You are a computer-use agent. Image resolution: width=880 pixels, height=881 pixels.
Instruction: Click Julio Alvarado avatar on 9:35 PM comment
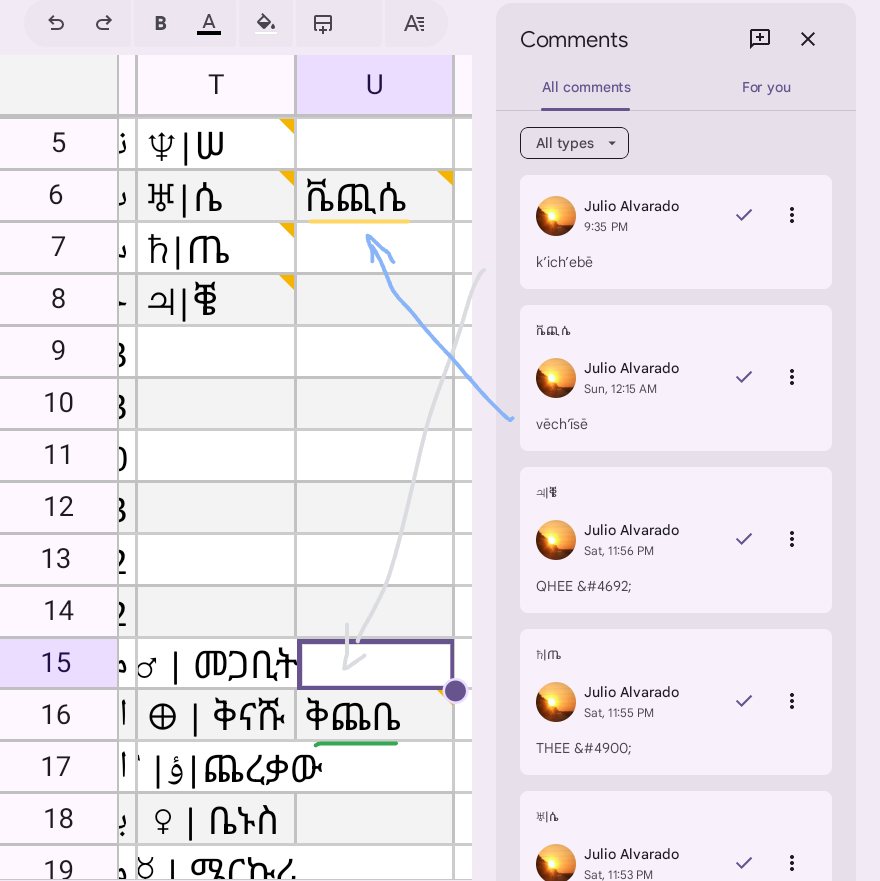tap(556, 216)
